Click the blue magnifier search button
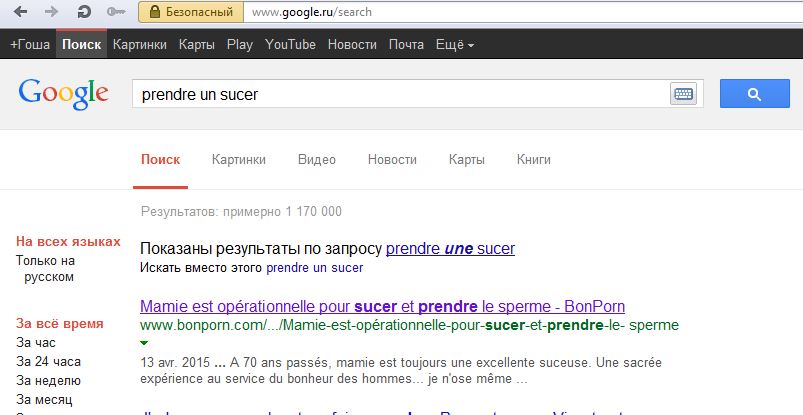This screenshot has height=415, width=803. pos(754,94)
